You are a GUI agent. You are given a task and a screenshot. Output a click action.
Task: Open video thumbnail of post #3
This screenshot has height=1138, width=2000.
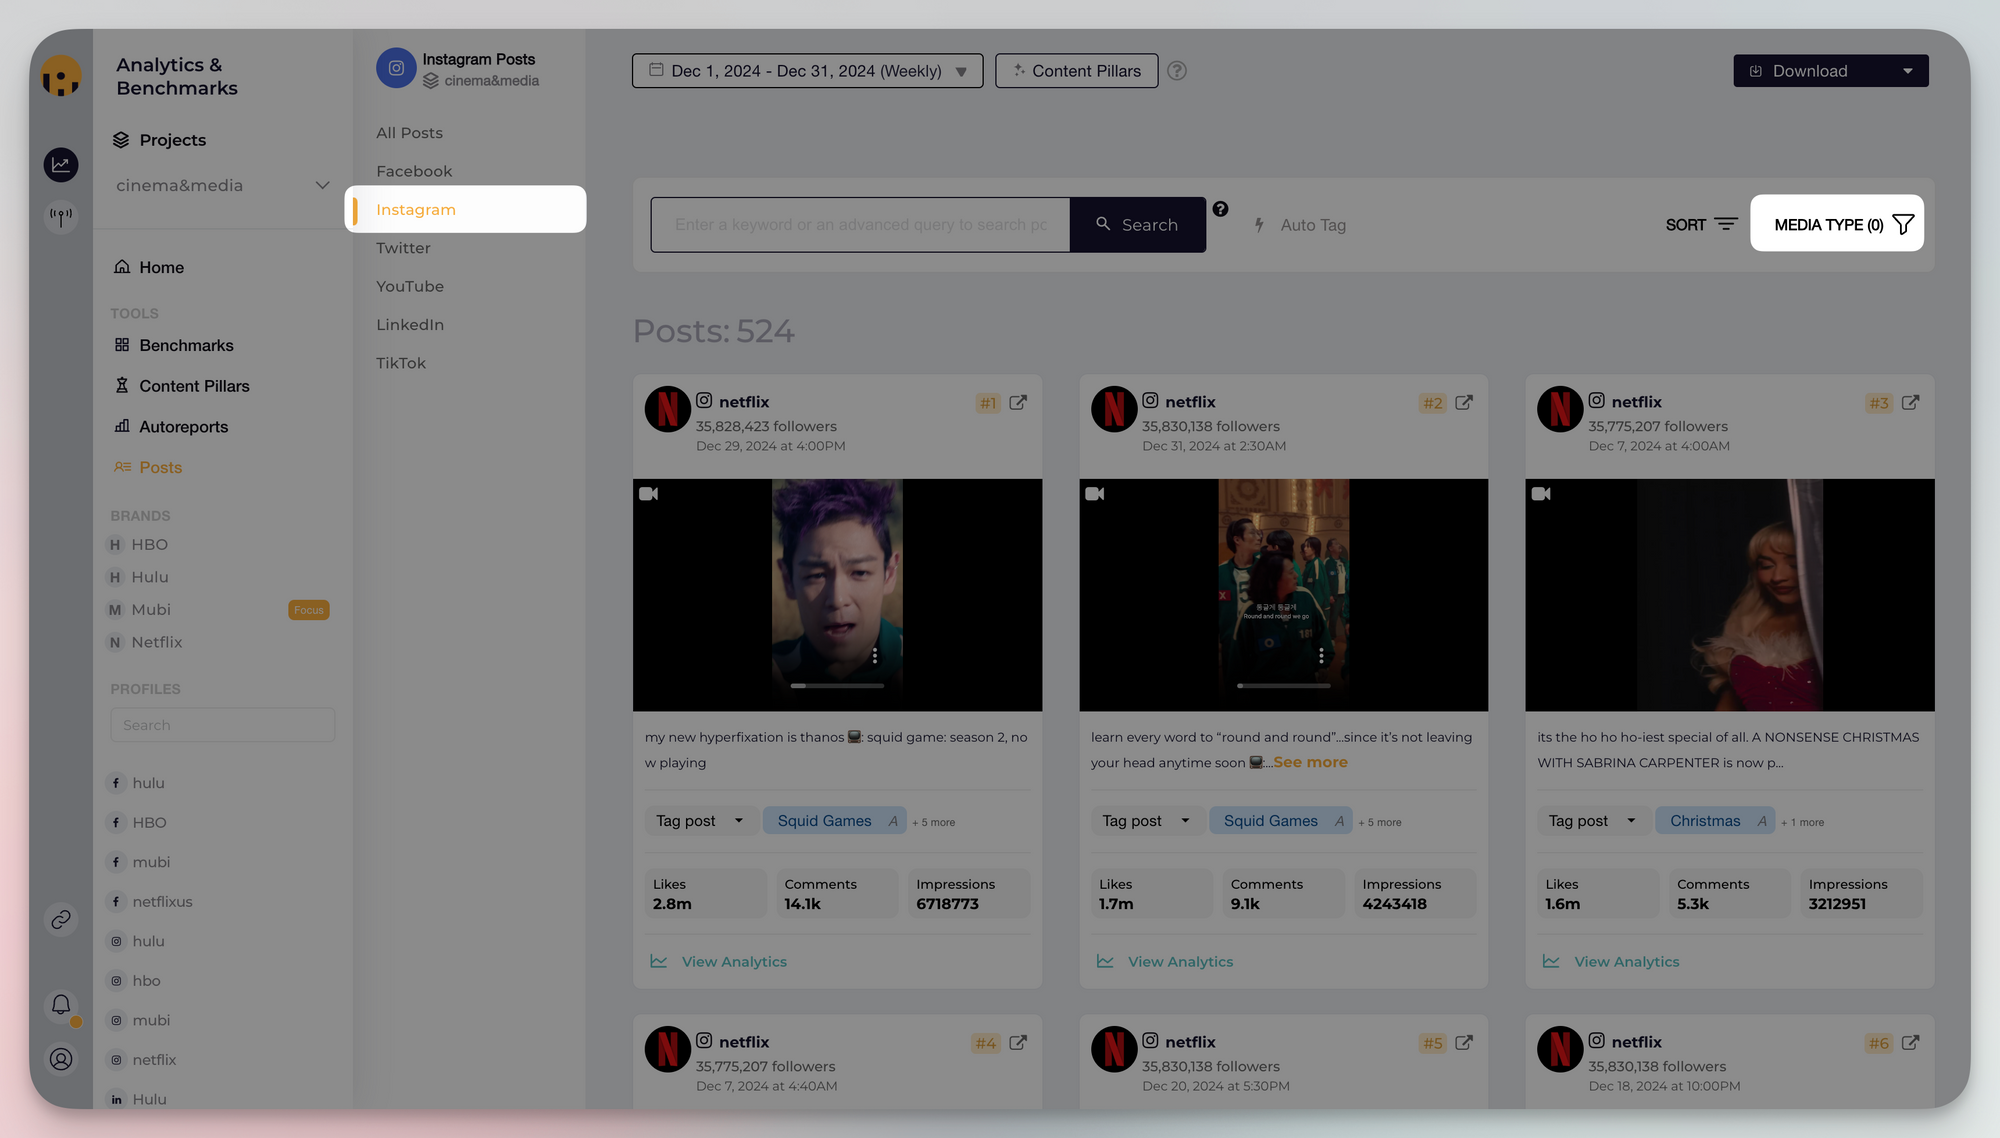click(1729, 595)
